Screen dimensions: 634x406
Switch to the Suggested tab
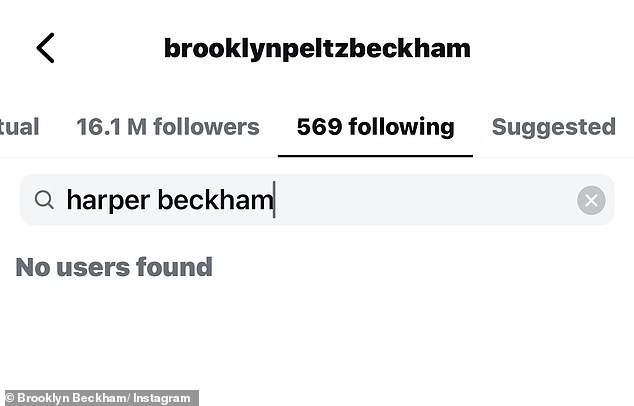coord(553,127)
